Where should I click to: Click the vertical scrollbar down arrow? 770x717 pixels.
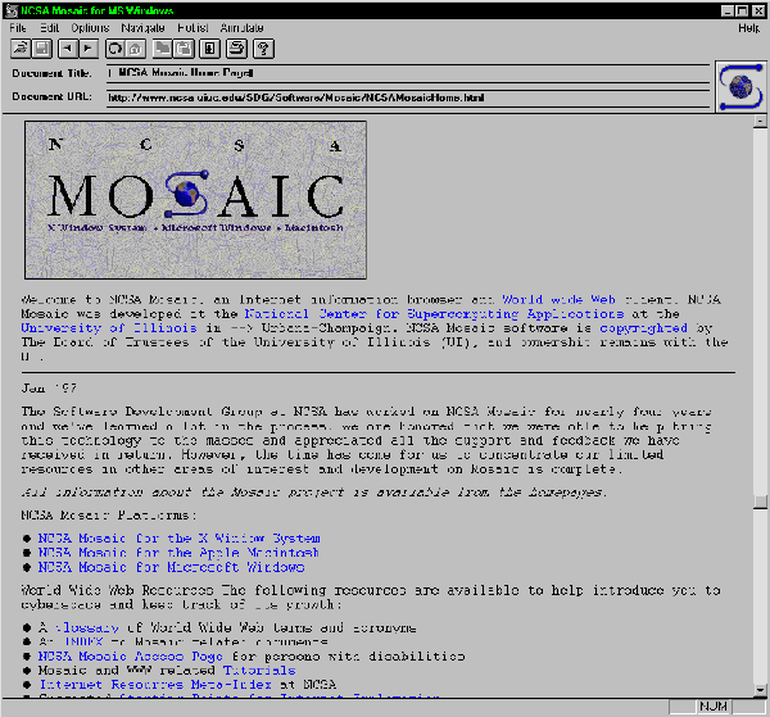click(760, 690)
